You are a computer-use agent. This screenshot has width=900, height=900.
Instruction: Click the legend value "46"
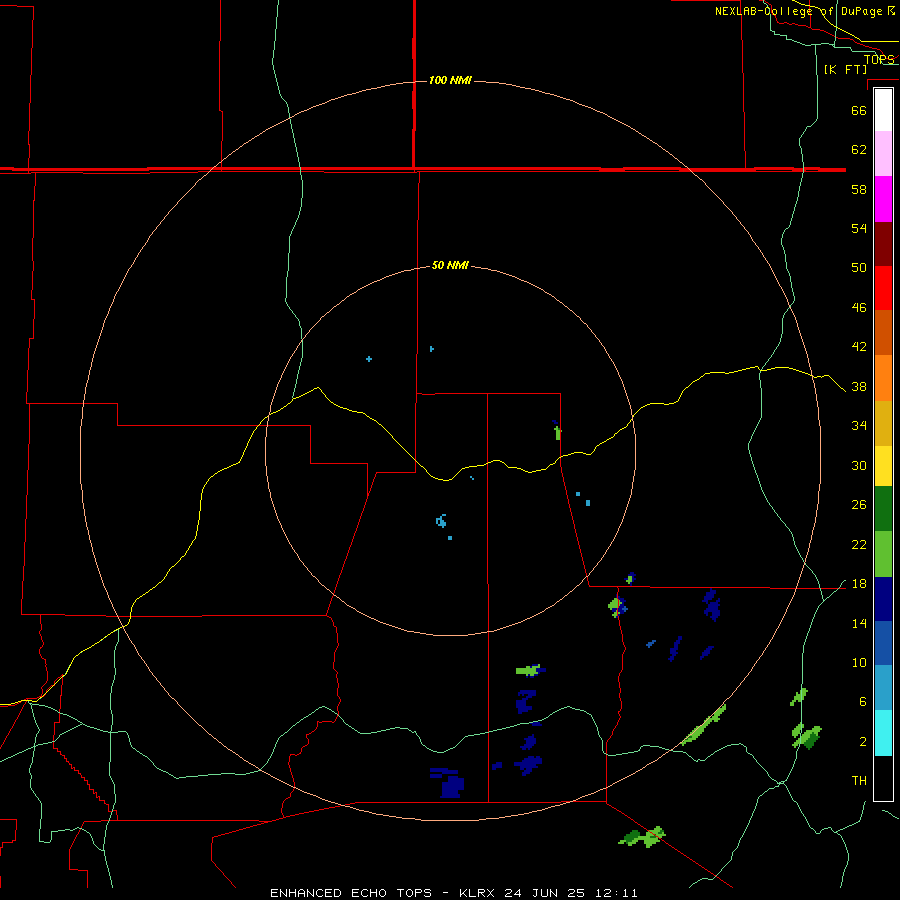click(x=859, y=307)
